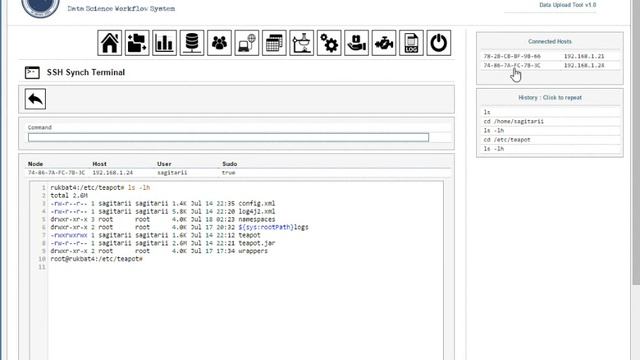Click the 'SSH Synch Terminal' title
Screen dimensions: 640x360
pyautogui.click(x=86, y=72)
